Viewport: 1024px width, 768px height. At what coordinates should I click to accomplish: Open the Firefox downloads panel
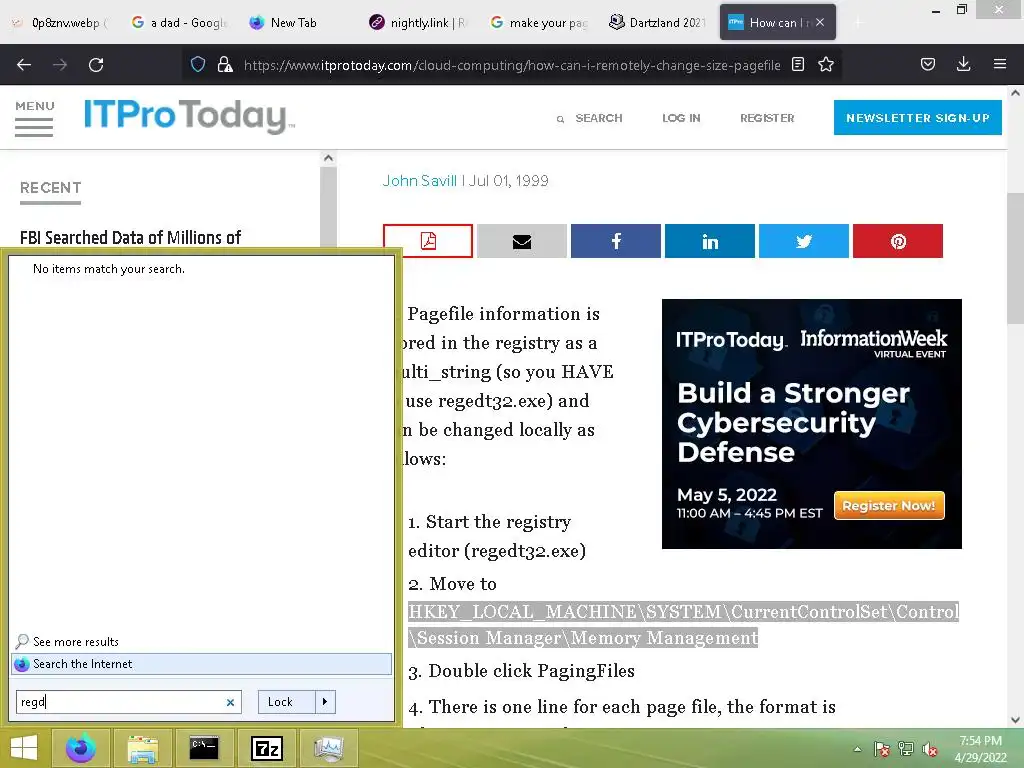tap(963, 64)
